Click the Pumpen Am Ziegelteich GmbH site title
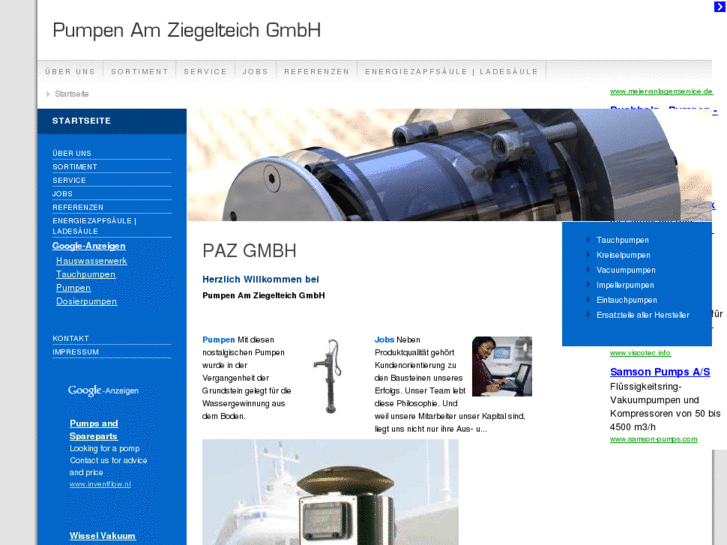This screenshot has width=727, height=545. pos(187,30)
